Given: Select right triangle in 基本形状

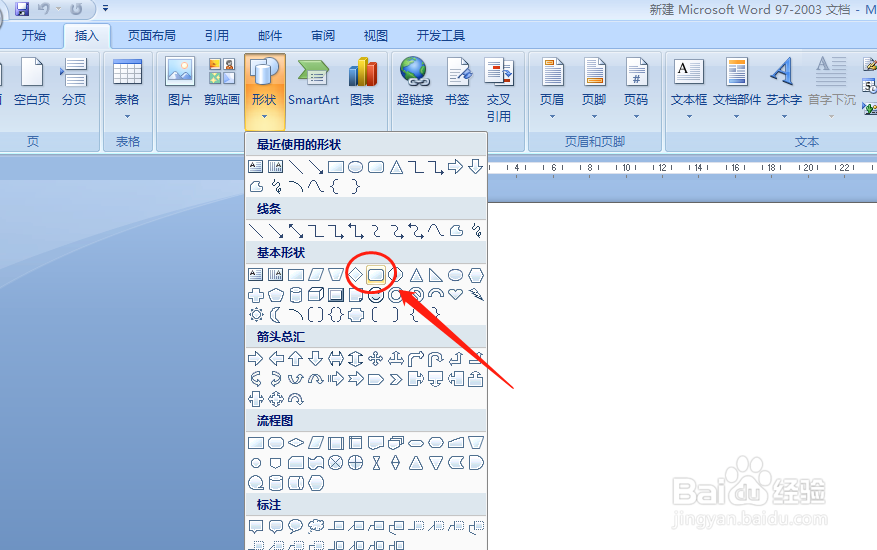Looking at the screenshot, I should pyautogui.click(x=436, y=275).
